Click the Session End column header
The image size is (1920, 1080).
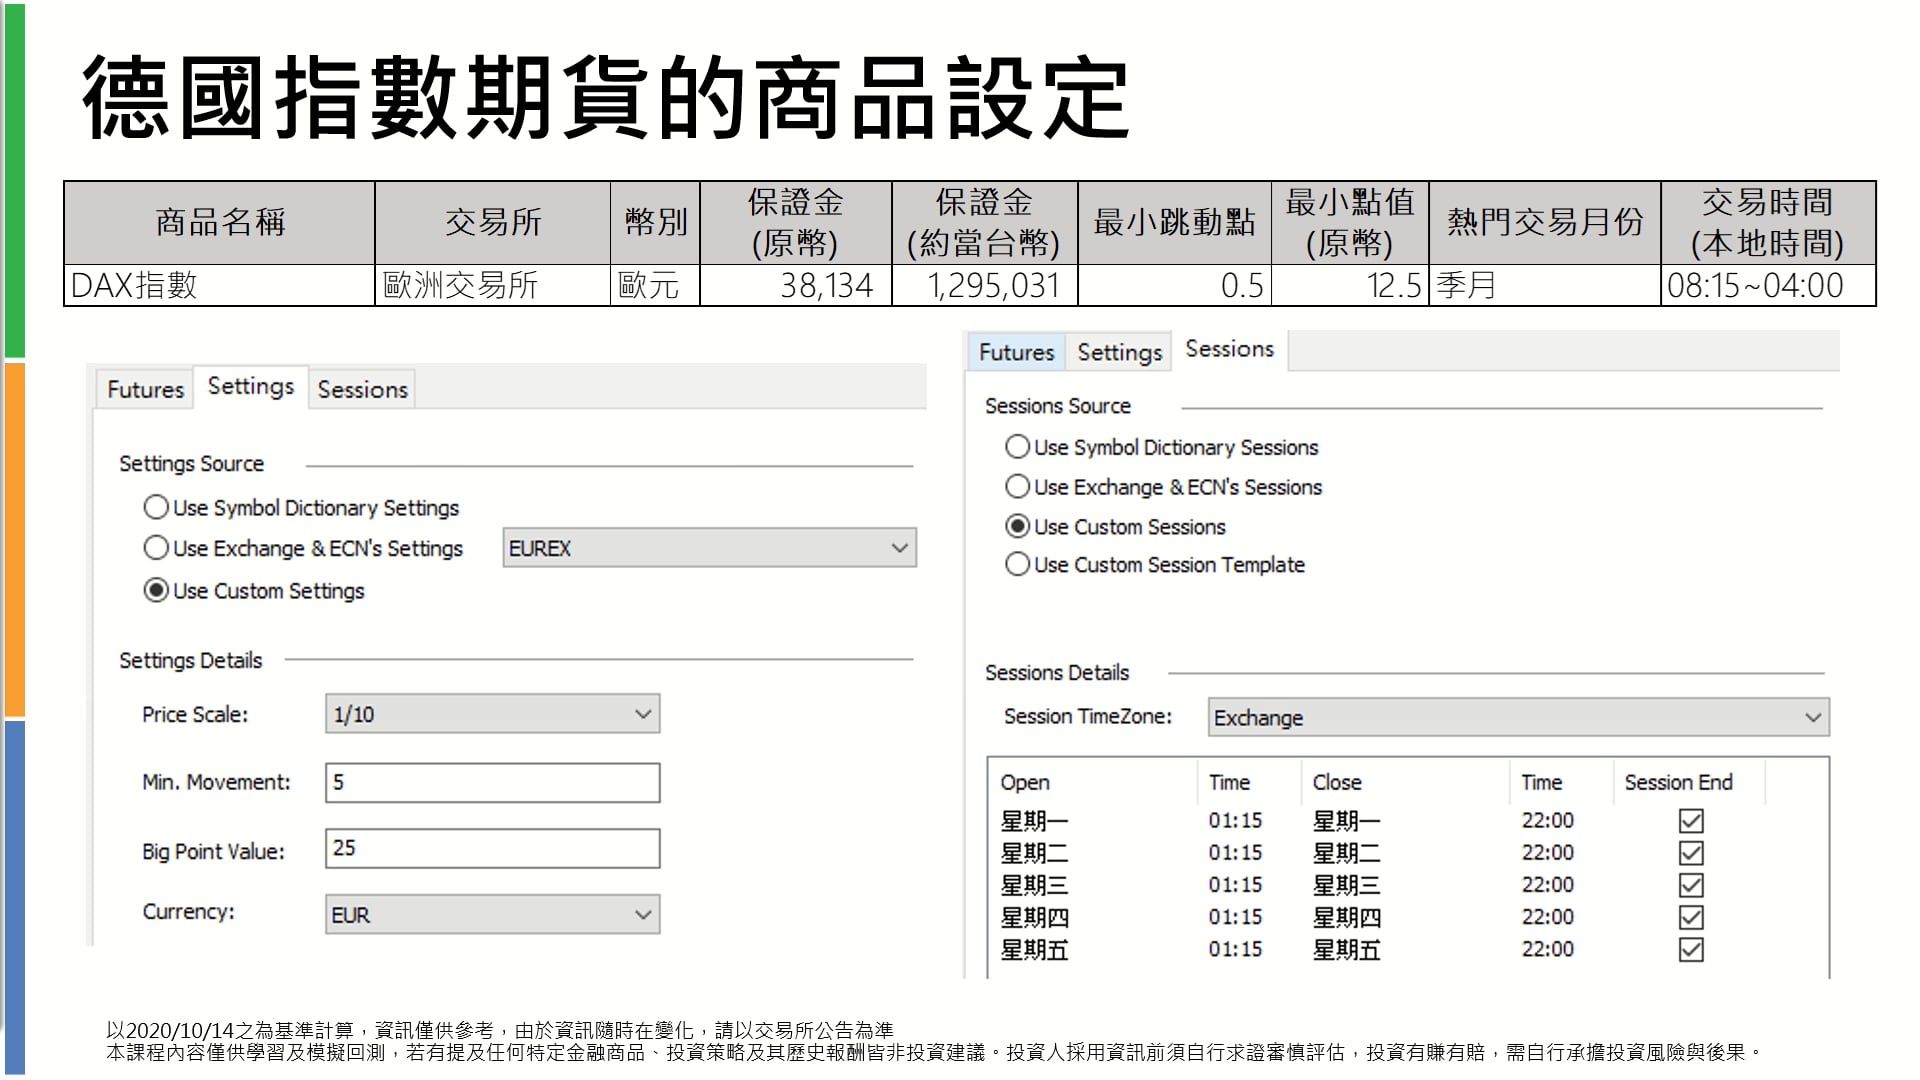pyautogui.click(x=1678, y=782)
